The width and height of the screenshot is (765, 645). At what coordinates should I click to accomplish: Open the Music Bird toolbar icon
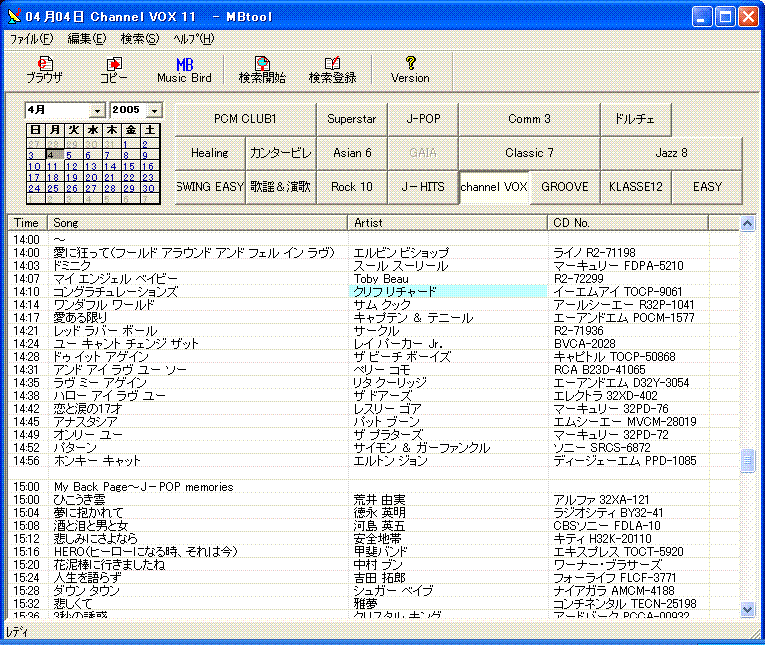coord(184,70)
